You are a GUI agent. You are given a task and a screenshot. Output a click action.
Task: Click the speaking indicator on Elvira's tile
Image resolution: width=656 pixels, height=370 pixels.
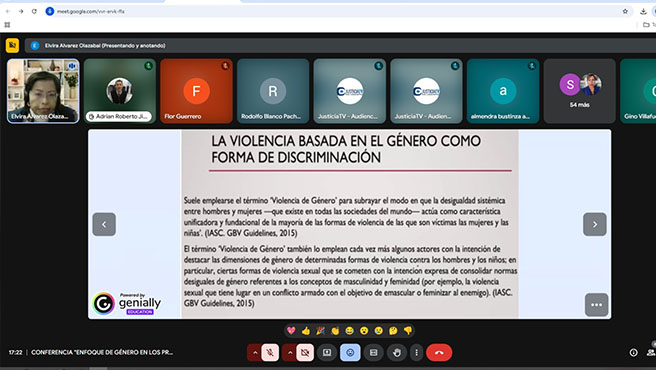click(x=72, y=66)
